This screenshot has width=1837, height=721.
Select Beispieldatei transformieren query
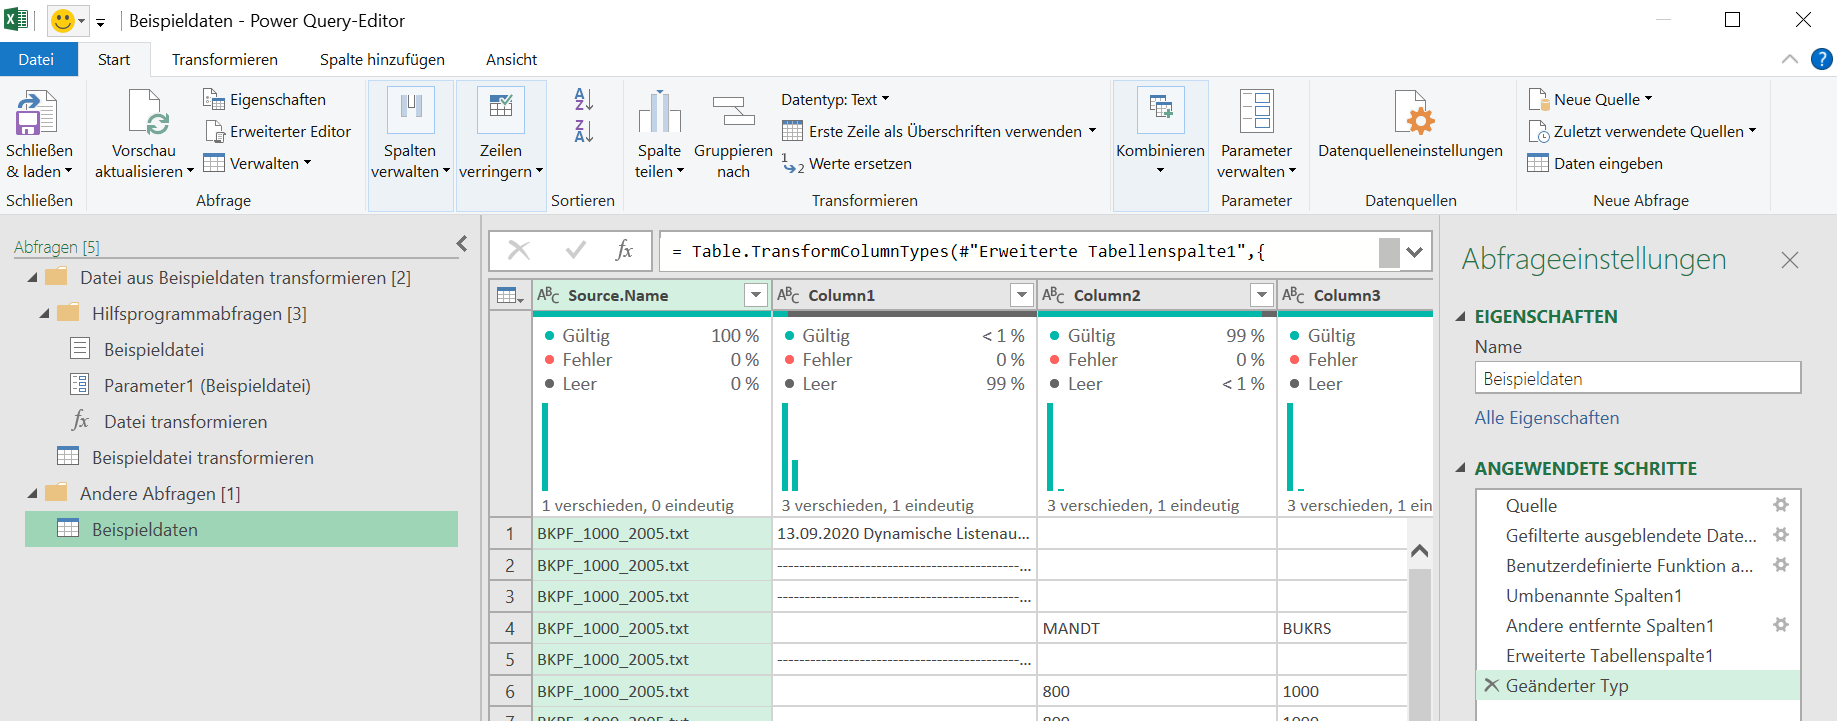[x=202, y=457]
